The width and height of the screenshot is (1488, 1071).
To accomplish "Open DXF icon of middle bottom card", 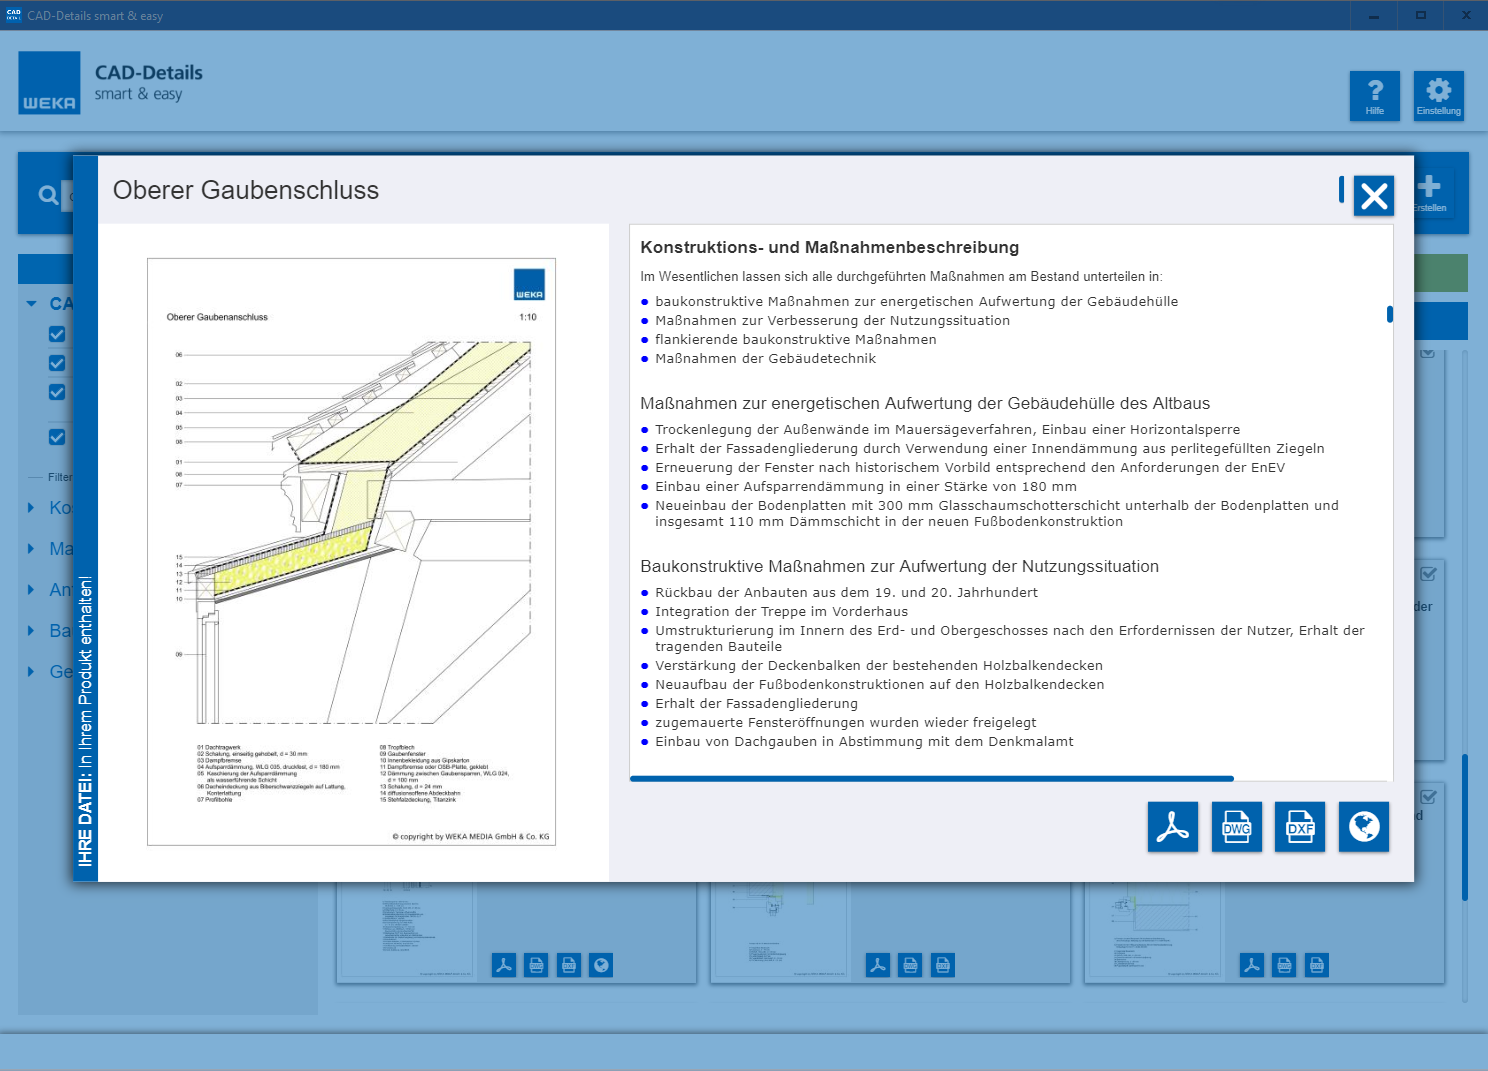I will click(x=943, y=965).
